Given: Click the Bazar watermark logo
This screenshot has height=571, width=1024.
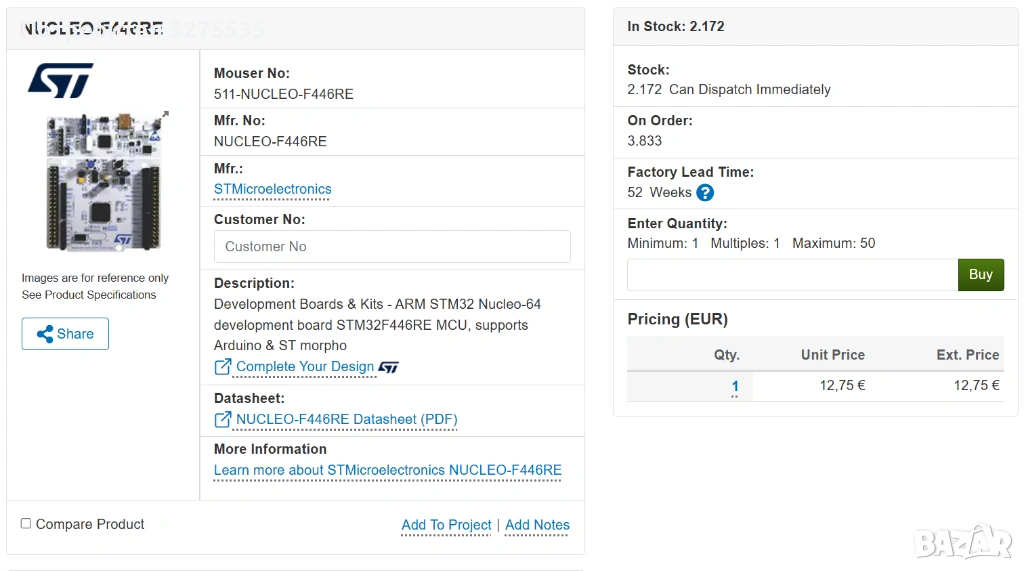Looking at the screenshot, I should [963, 542].
